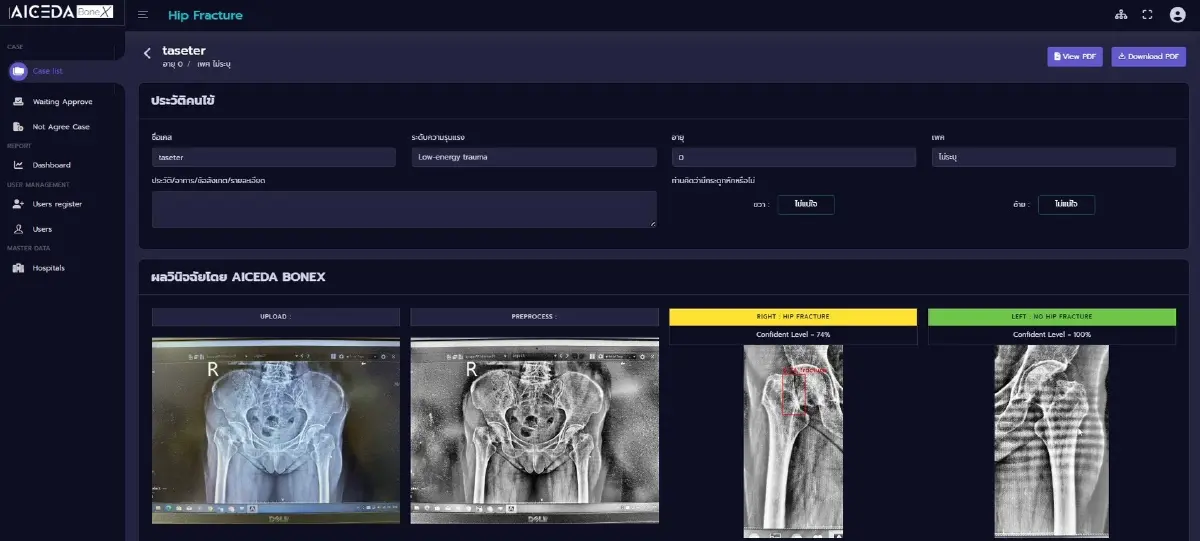Toggle the right side 'ไม่แน่ใจ' fracture button
Image resolution: width=1200 pixels, height=541 pixels.
(x=805, y=204)
